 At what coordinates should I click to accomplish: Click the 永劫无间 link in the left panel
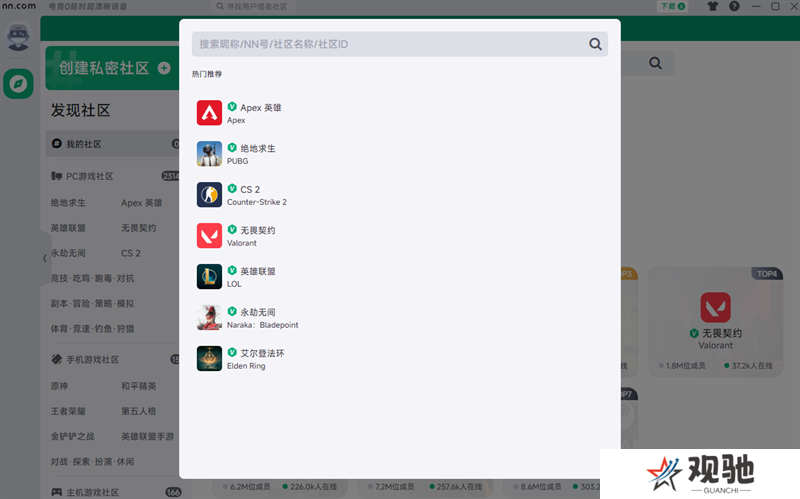click(x=68, y=253)
